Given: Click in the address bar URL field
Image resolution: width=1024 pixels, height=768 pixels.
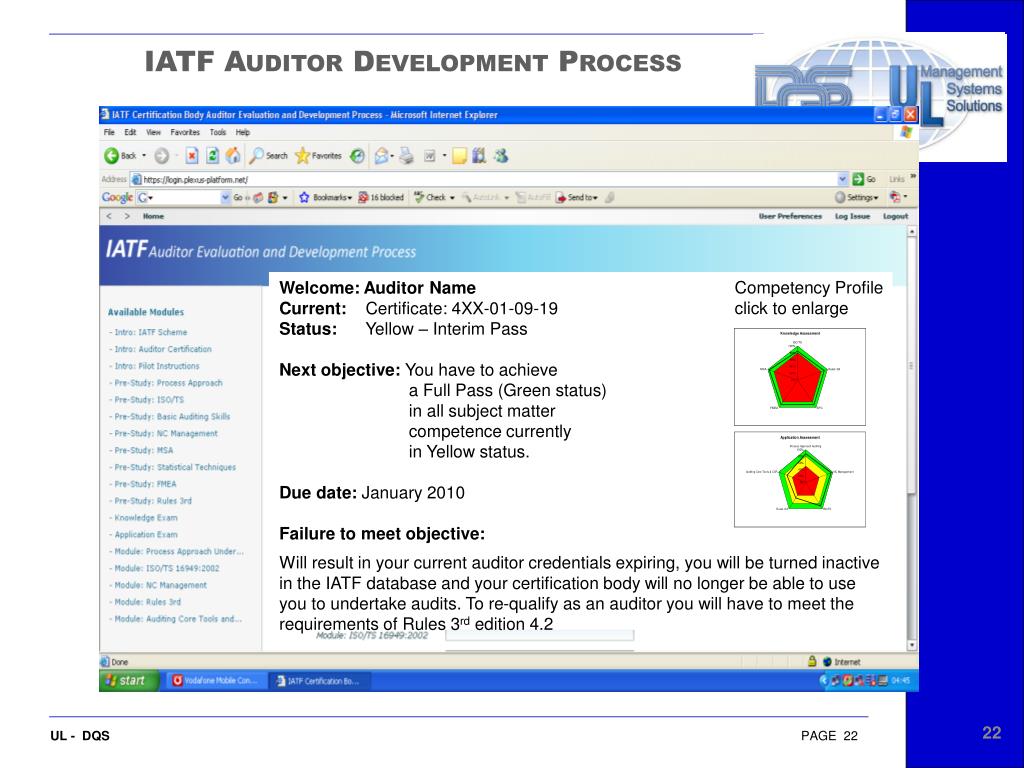Looking at the screenshot, I should click(x=483, y=179).
